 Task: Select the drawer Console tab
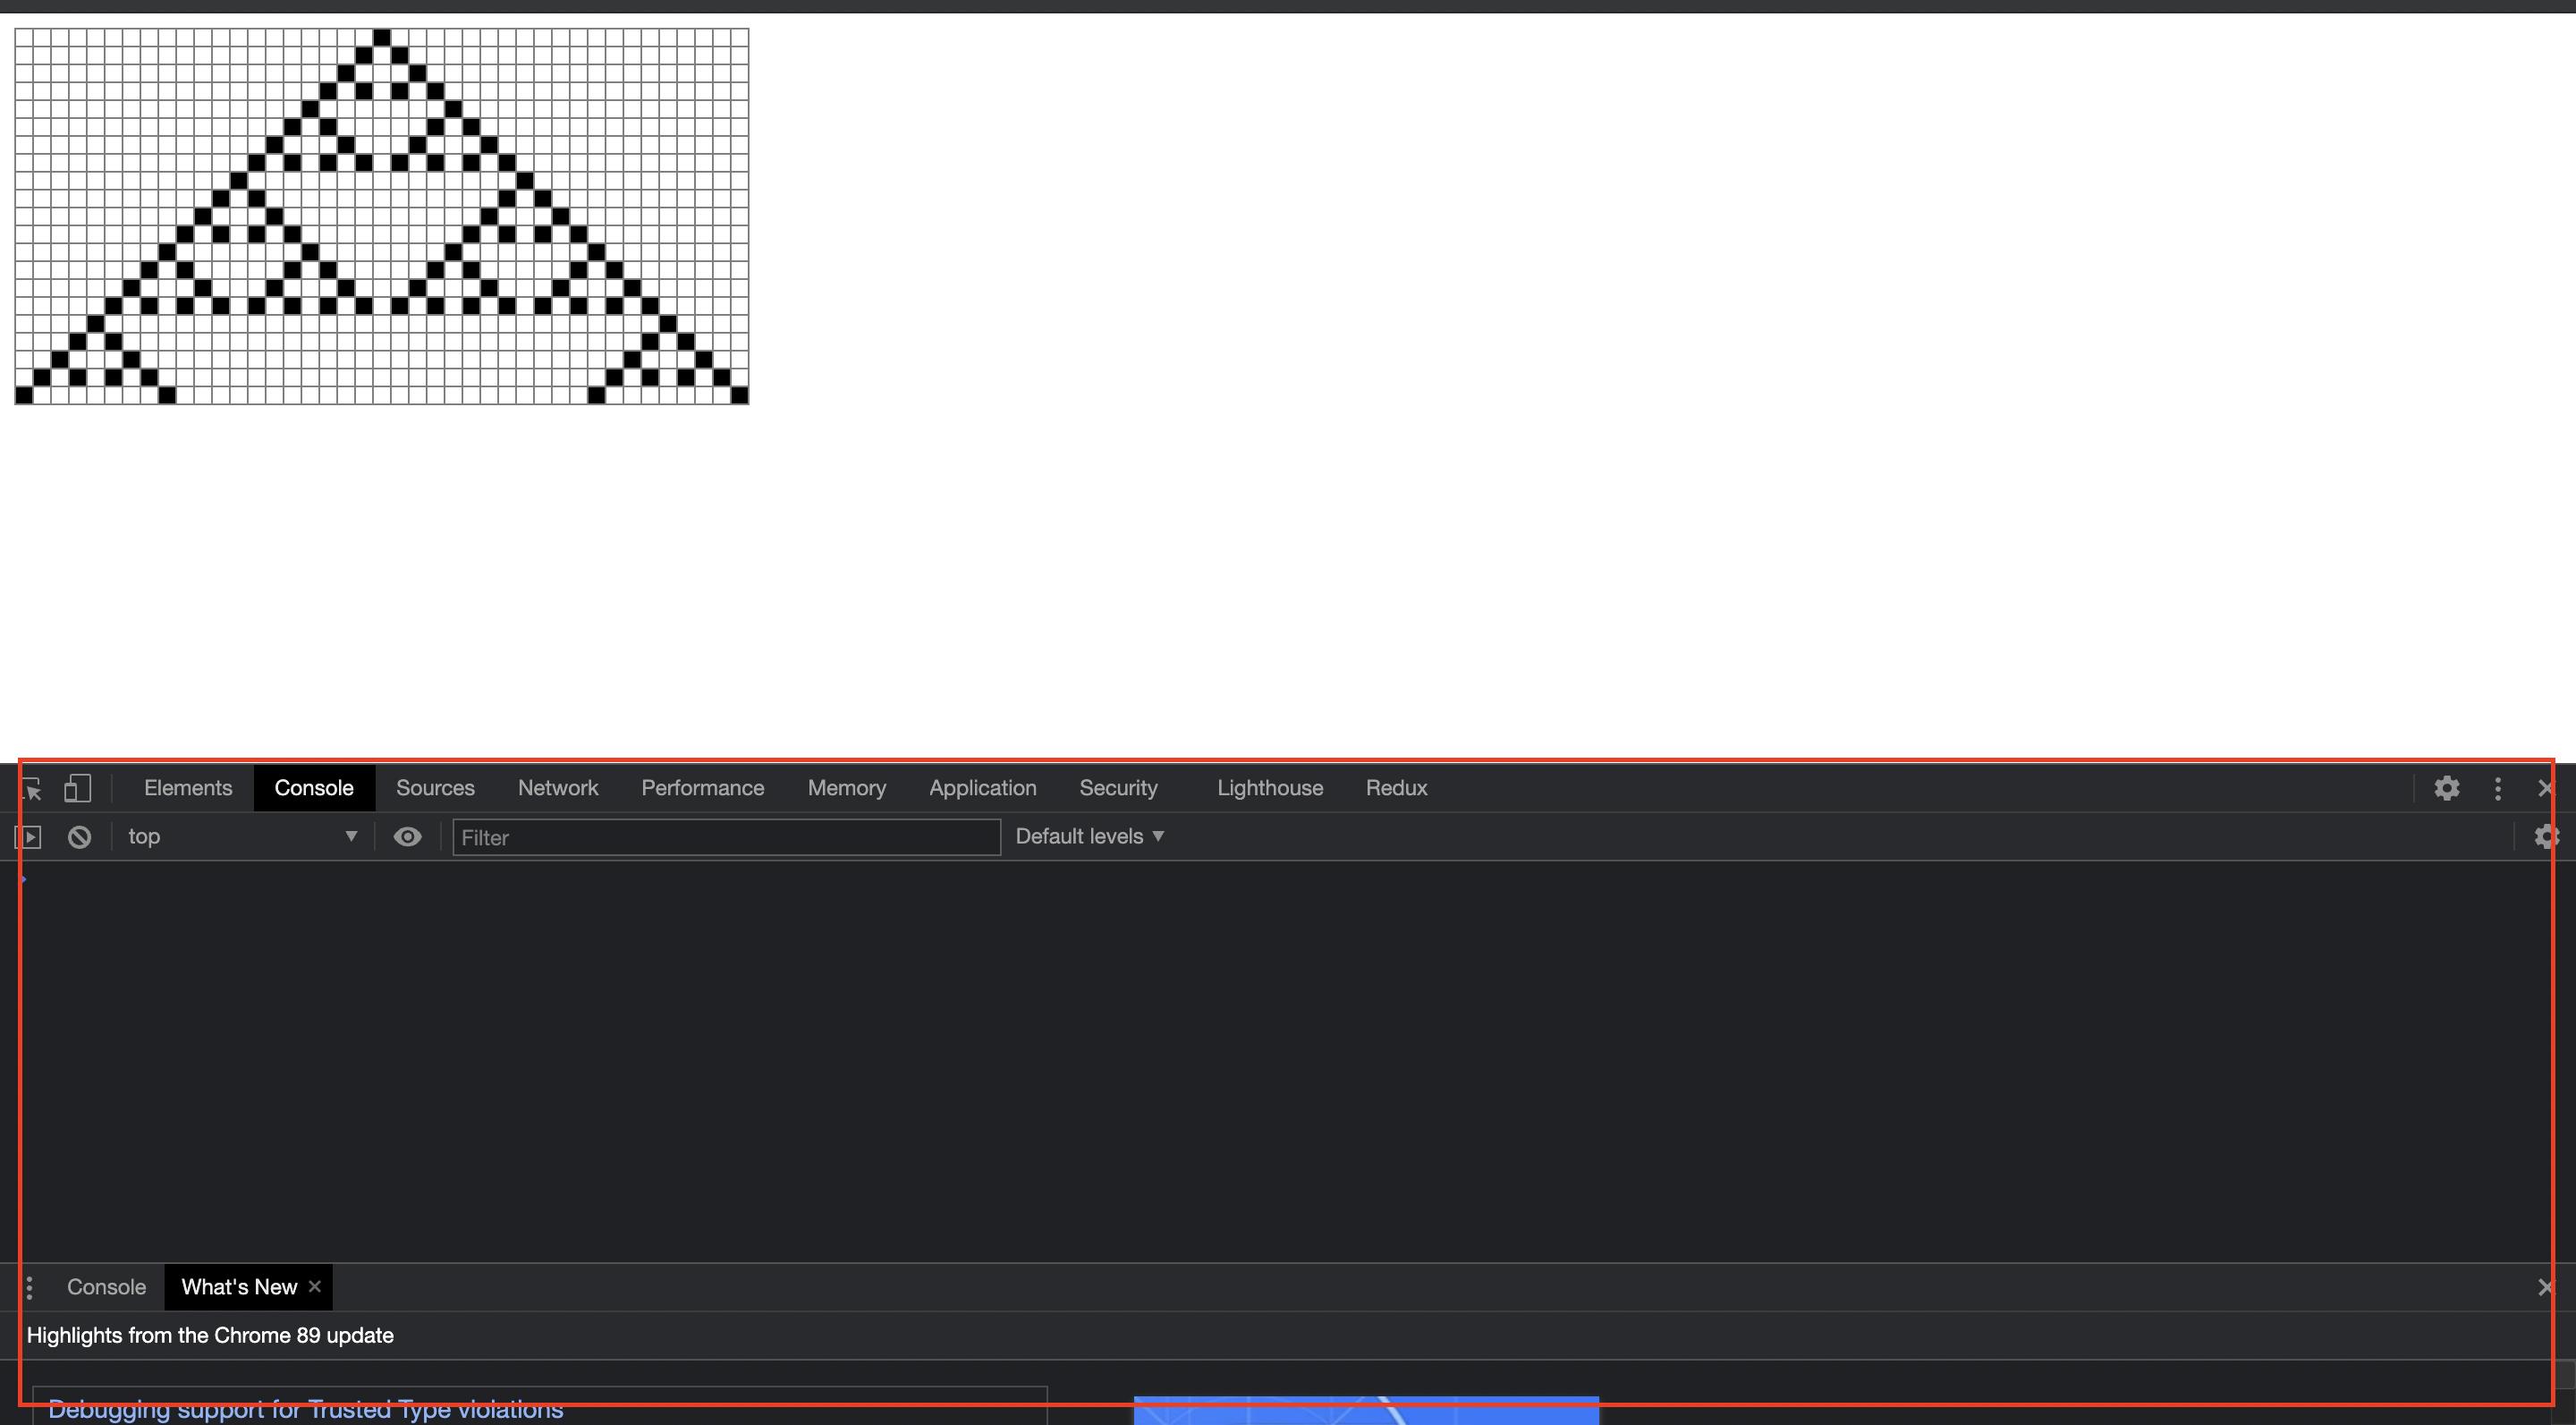pyautogui.click(x=106, y=1287)
